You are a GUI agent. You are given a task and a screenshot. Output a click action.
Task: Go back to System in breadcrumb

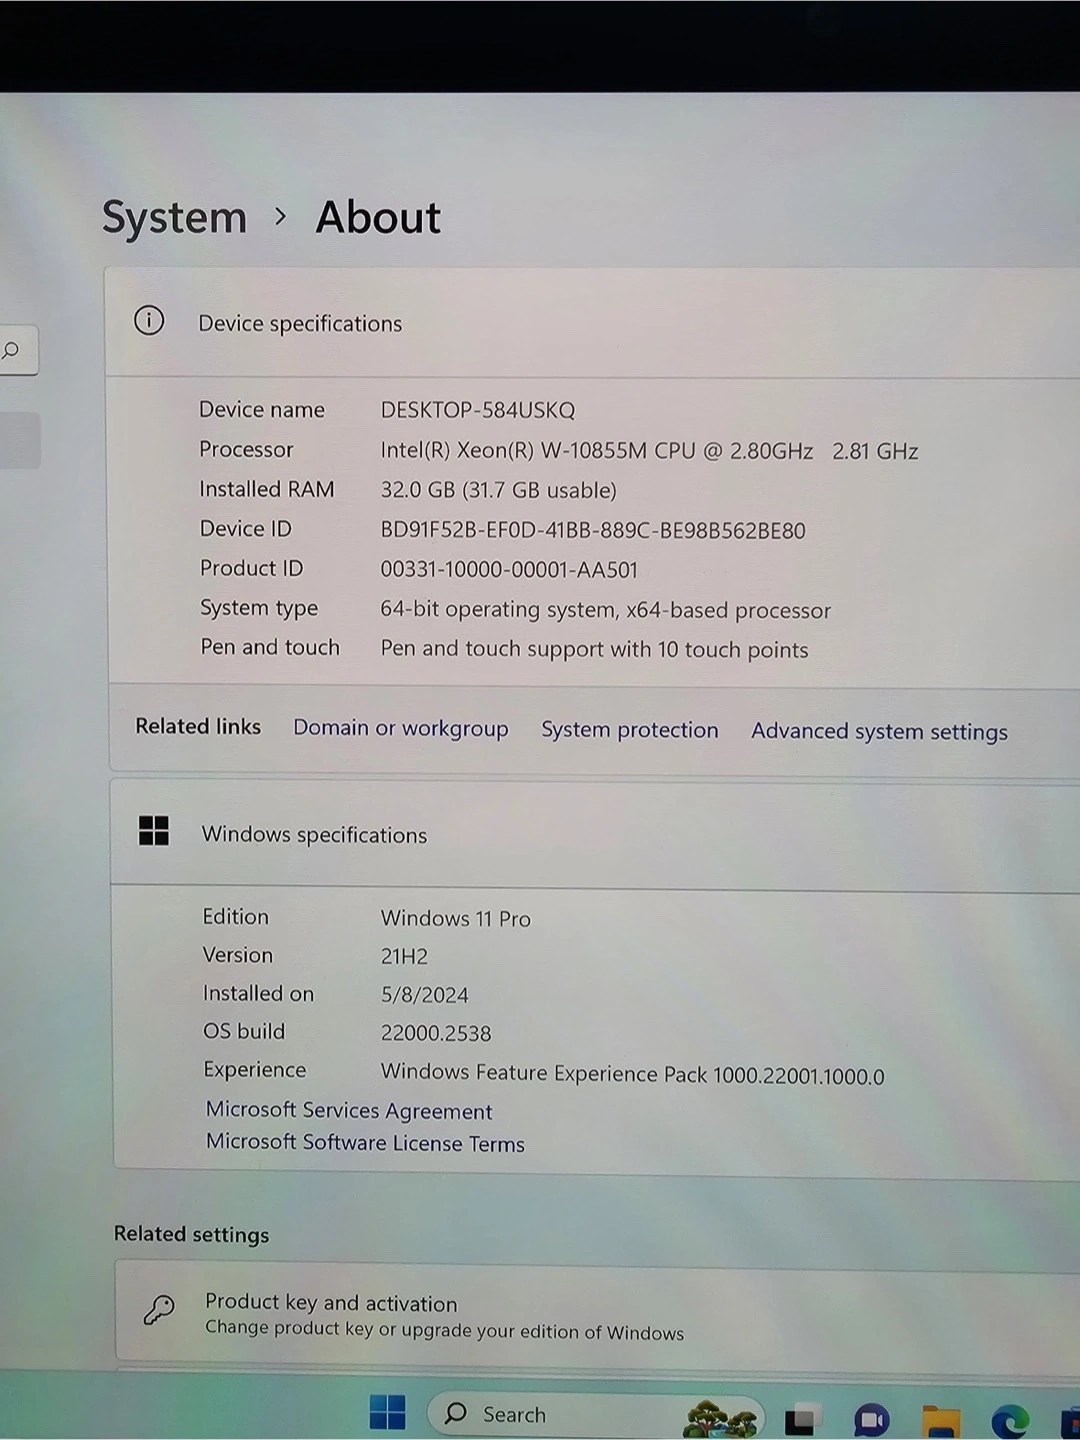[174, 217]
